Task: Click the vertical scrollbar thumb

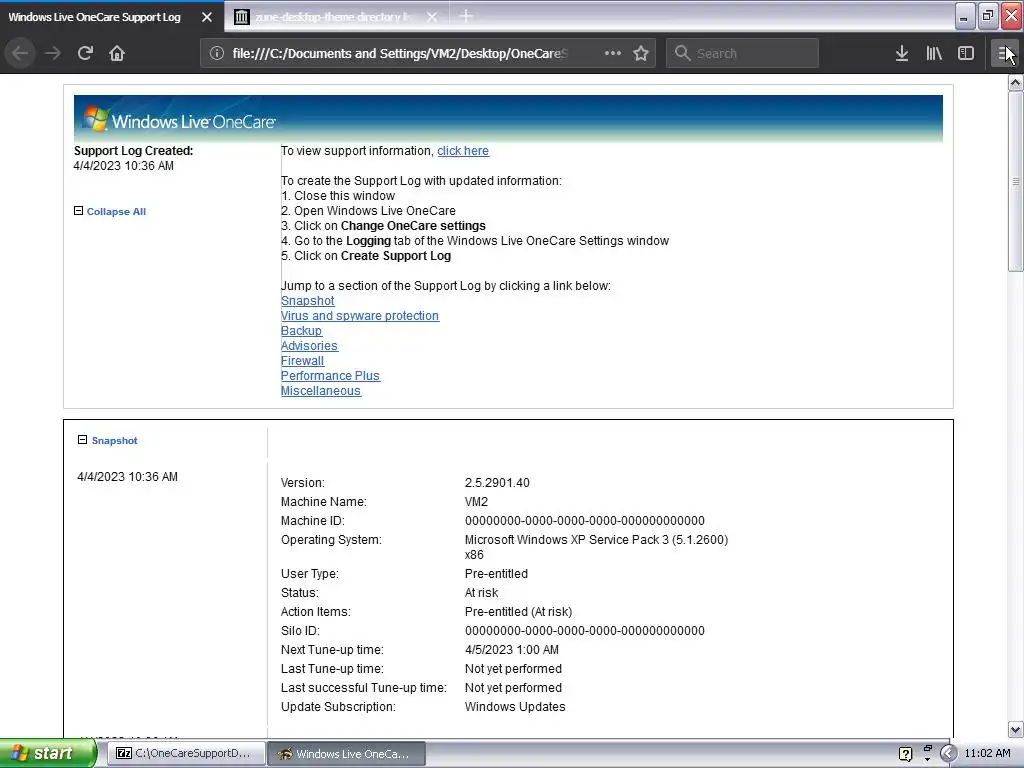Action: point(1015,181)
